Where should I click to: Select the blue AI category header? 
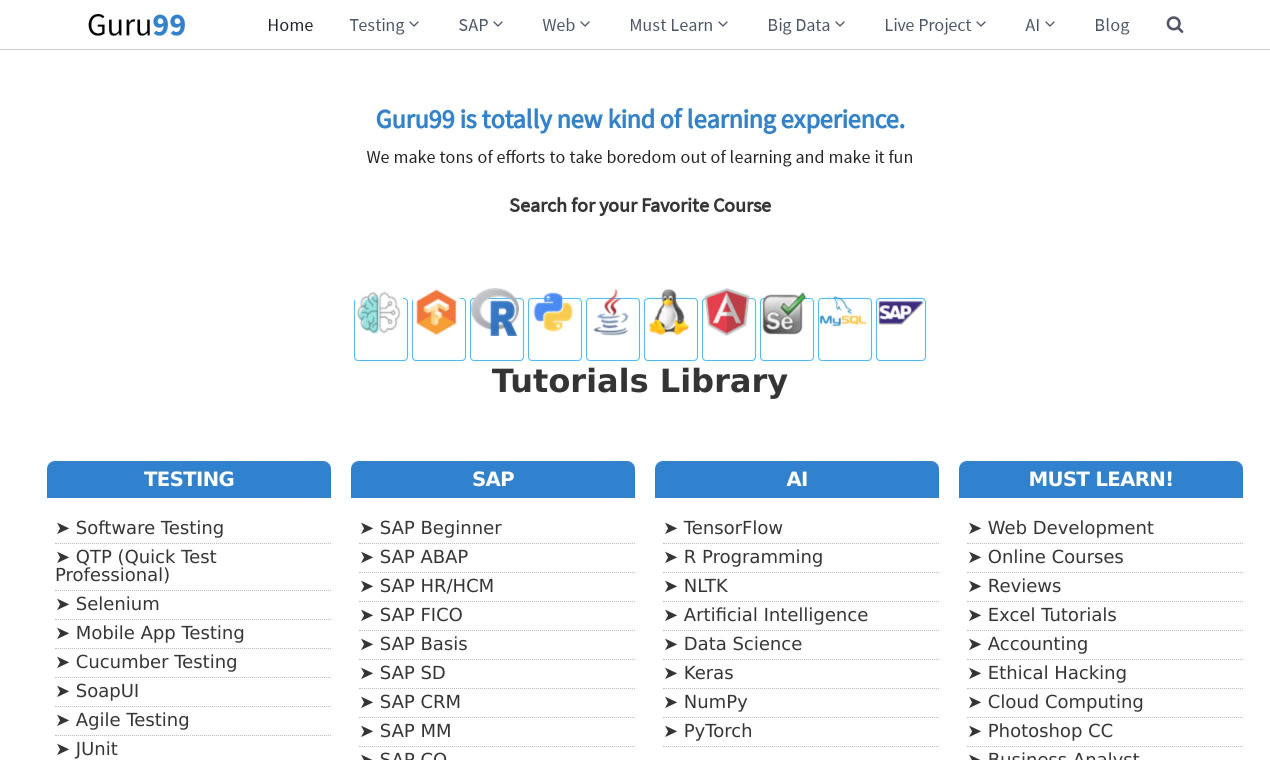point(797,479)
